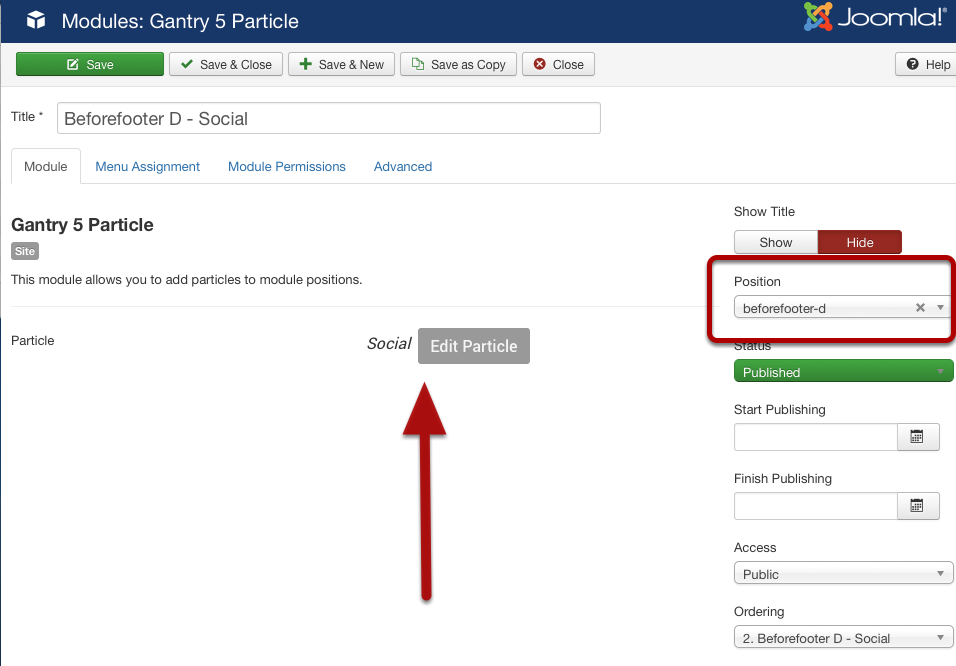
Task: Click the module description text
Action: pos(187,279)
